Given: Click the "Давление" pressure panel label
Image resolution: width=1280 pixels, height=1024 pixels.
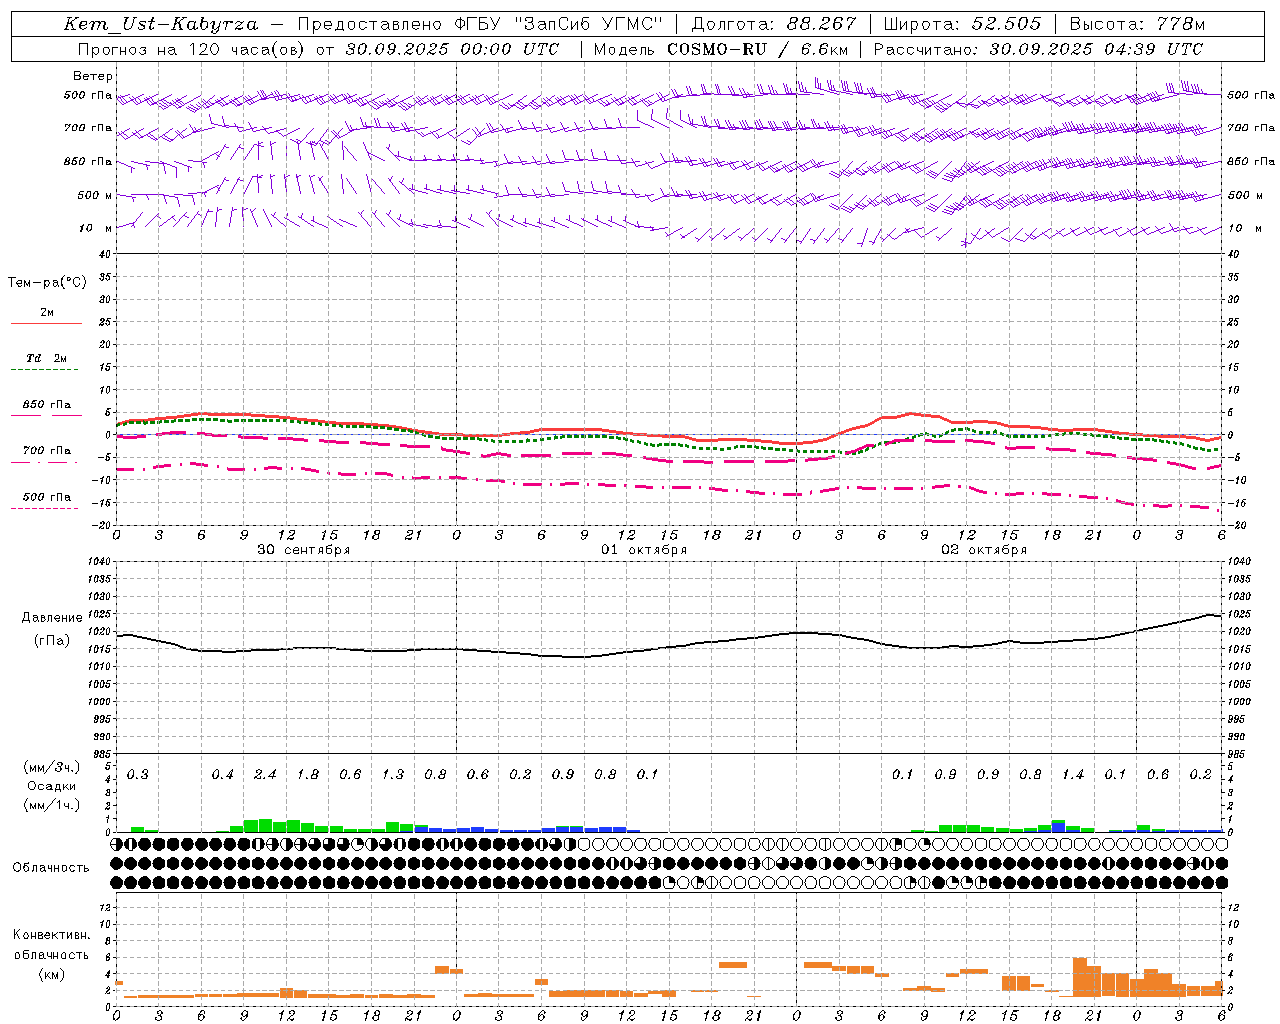Looking at the screenshot, I should click(52, 618).
